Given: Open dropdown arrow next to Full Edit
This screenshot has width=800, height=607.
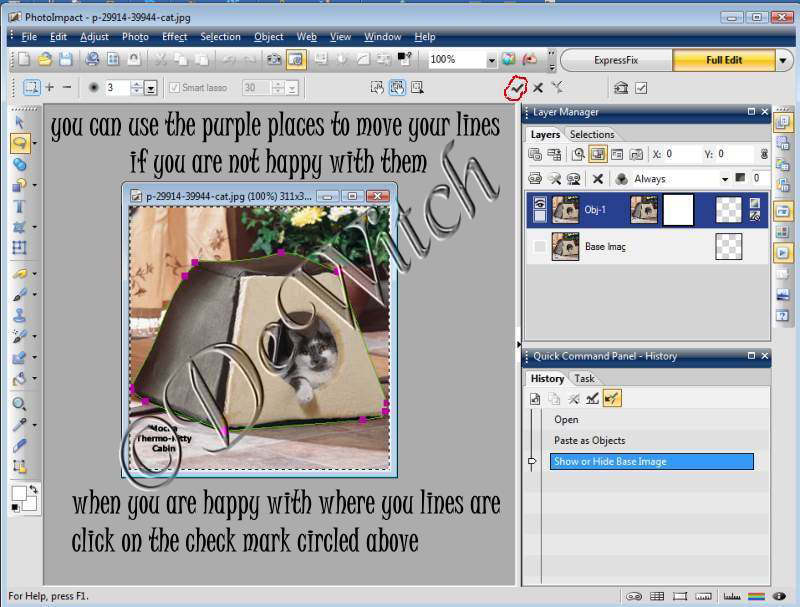Looking at the screenshot, I should tap(781, 60).
